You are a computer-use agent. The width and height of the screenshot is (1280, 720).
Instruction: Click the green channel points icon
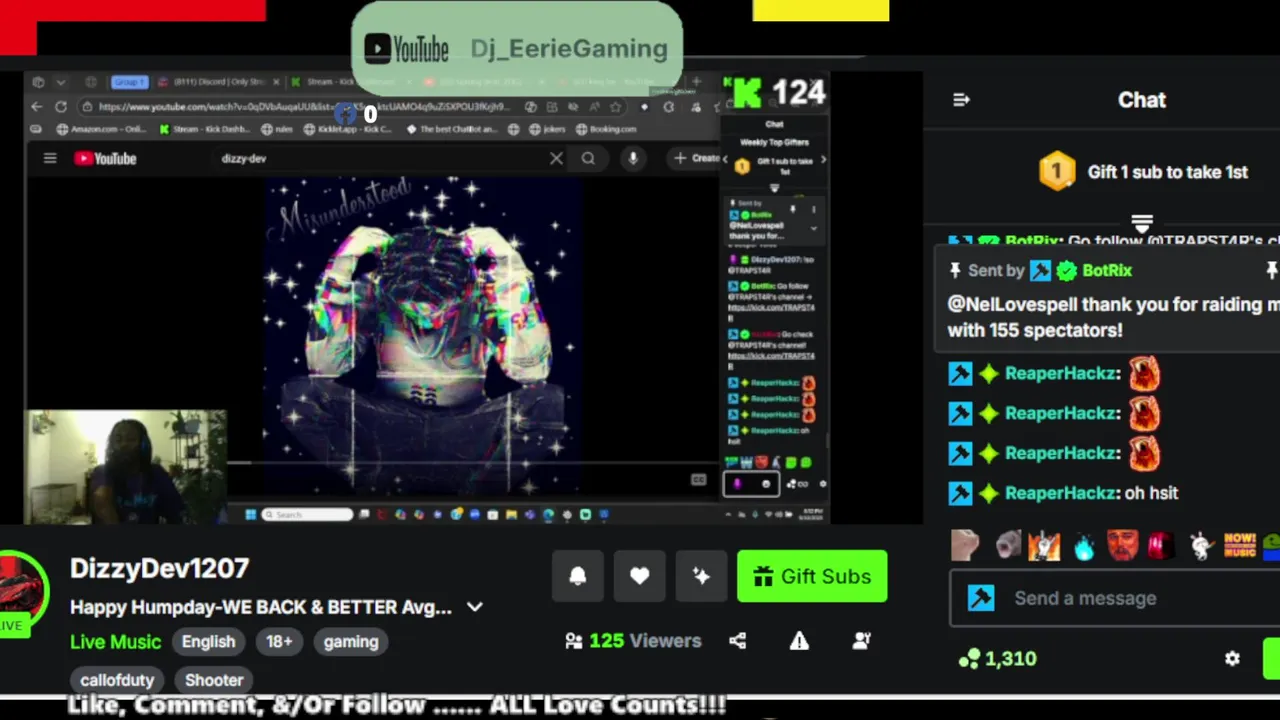click(969, 658)
